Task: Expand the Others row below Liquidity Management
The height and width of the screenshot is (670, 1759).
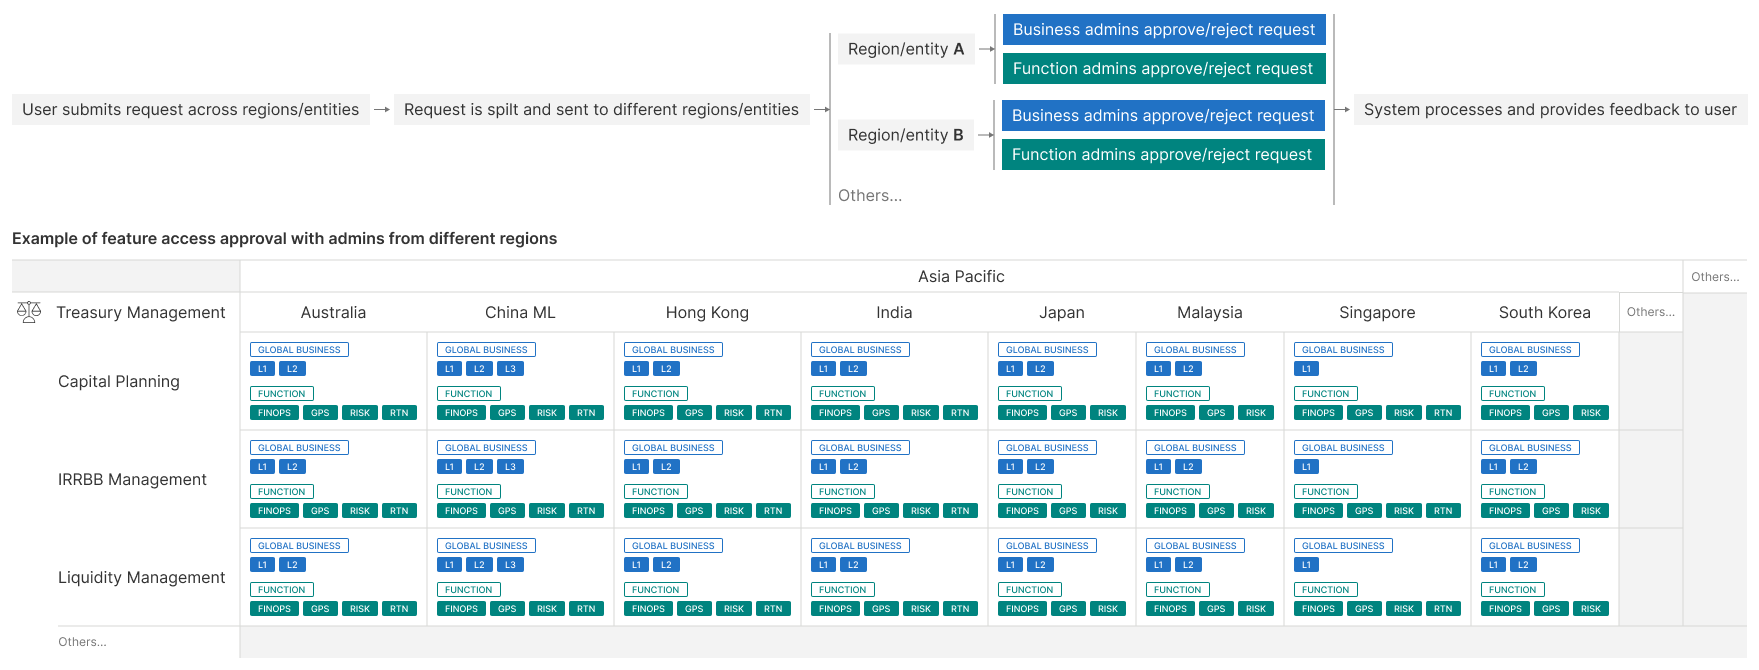Action: coord(82,642)
